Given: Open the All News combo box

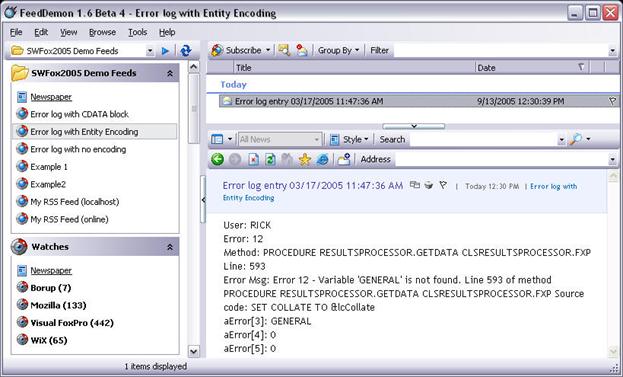Looking at the screenshot, I should pyautogui.click(x=280, y=139).
